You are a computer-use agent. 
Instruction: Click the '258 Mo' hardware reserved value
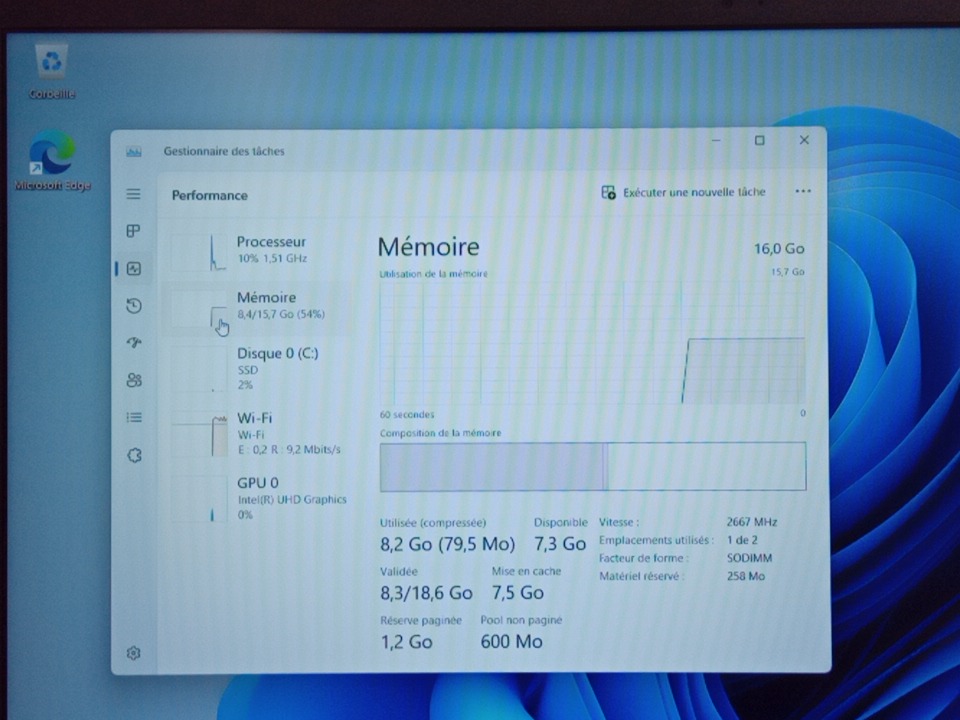click(746, 576)
